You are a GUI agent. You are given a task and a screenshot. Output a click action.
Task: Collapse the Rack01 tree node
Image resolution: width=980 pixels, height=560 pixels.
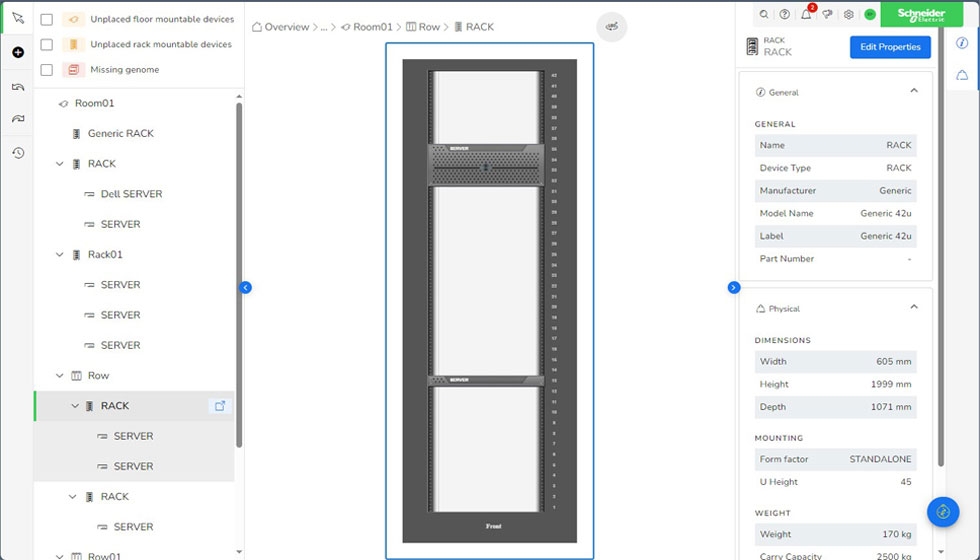(60, 255)
